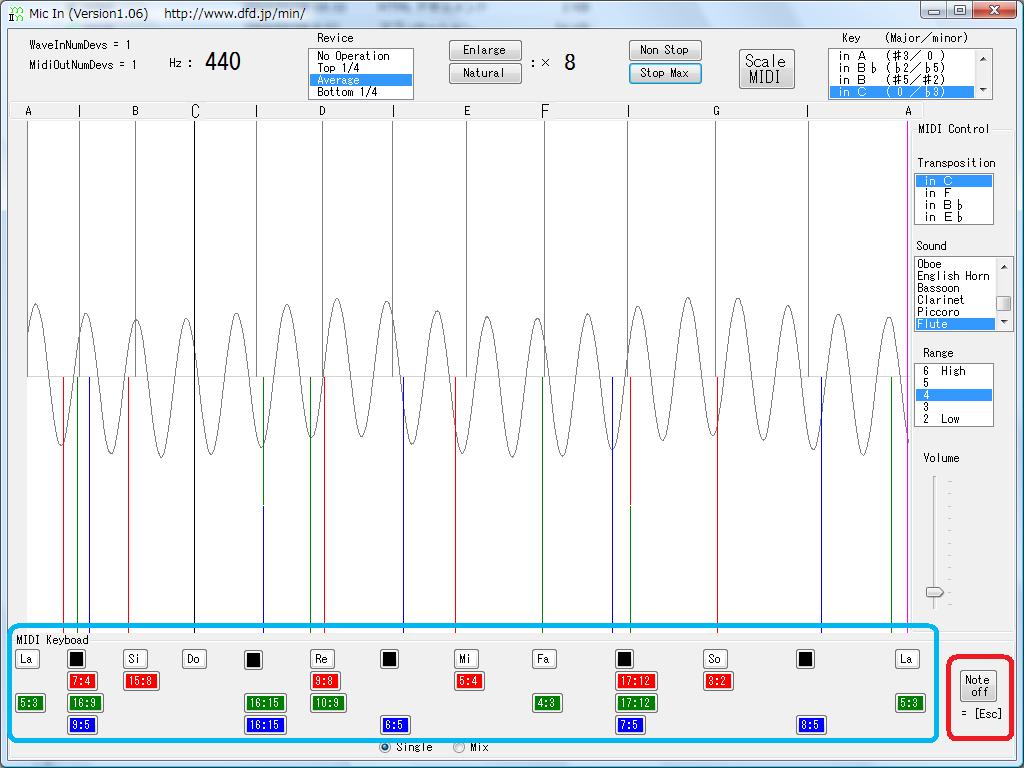This screenshot has height=768, width=1024.
Task: Play the black key between Fa and So
Action: click(x=624, y=659)
